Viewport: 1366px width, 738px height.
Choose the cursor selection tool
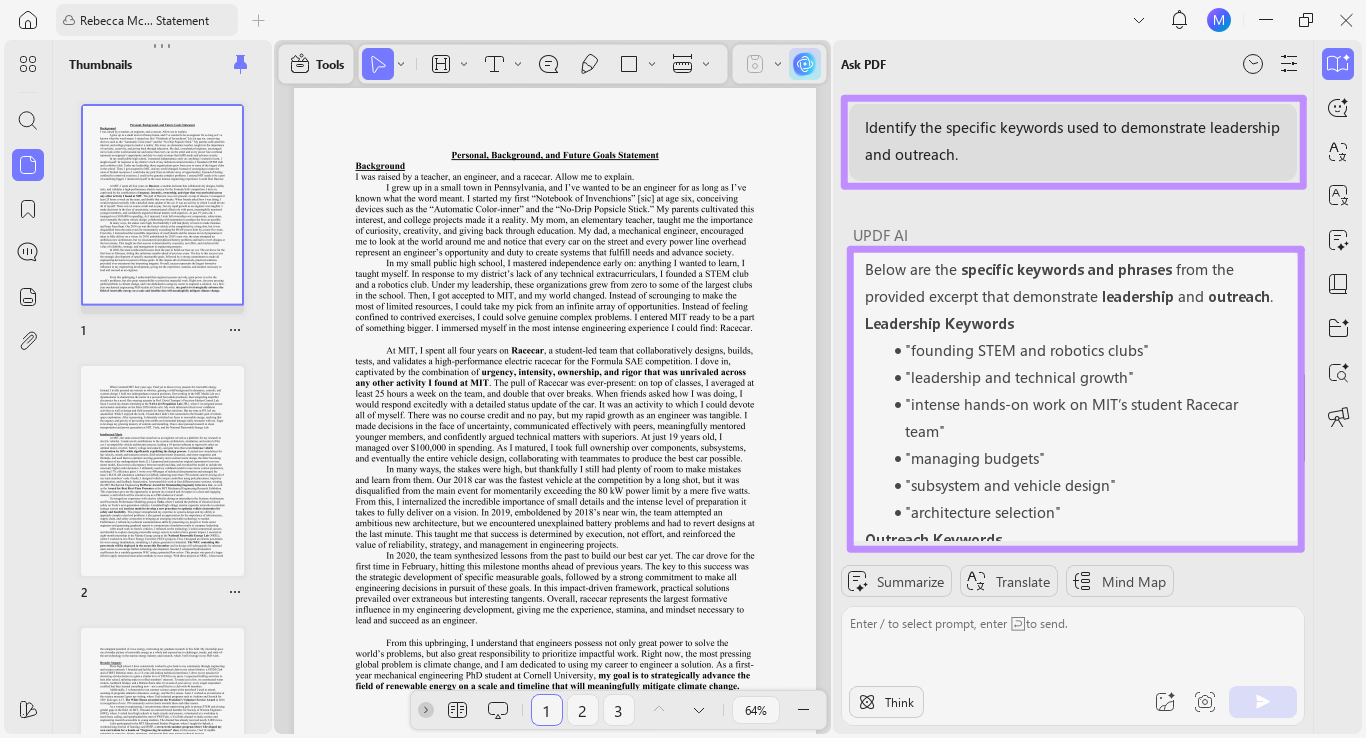click(377, 64)
